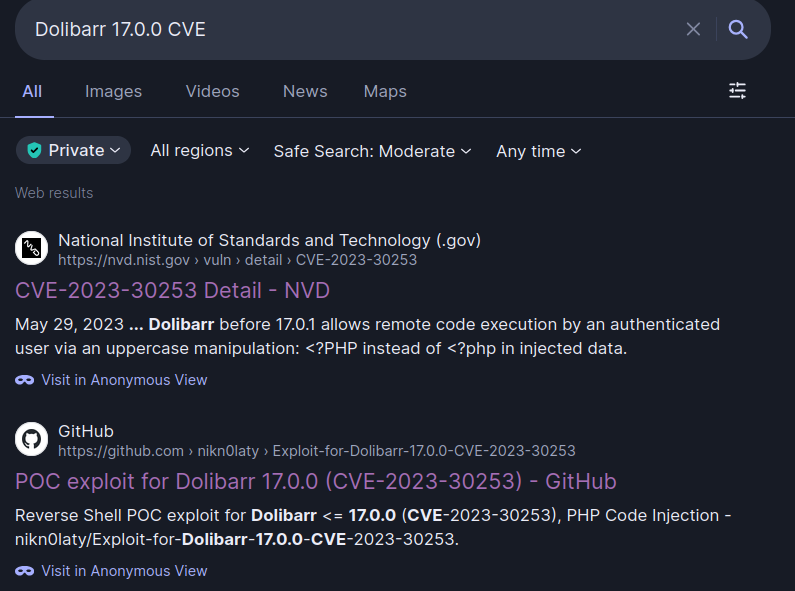Clear the search box with X icon
Viewport: 795px width, 591px height.
point(693,29)
